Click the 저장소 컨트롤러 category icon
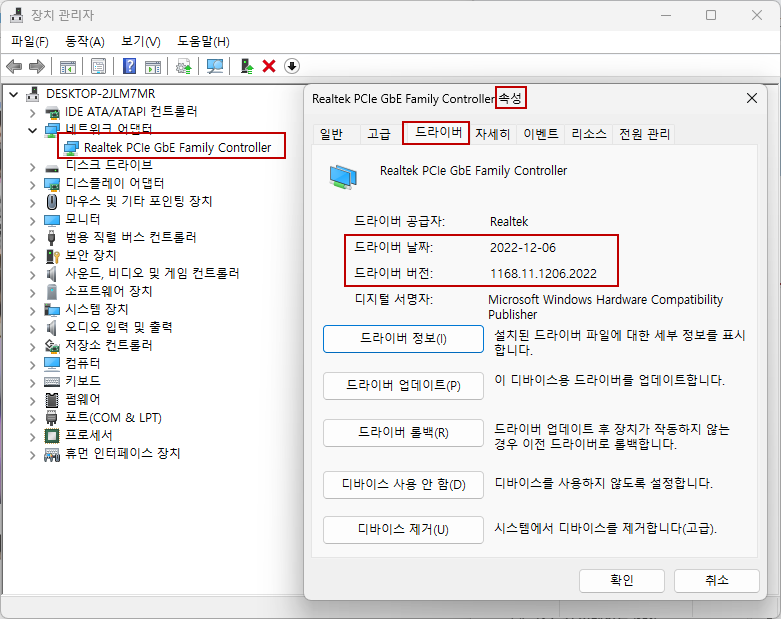The image size is (781, 619). [52, 345]
